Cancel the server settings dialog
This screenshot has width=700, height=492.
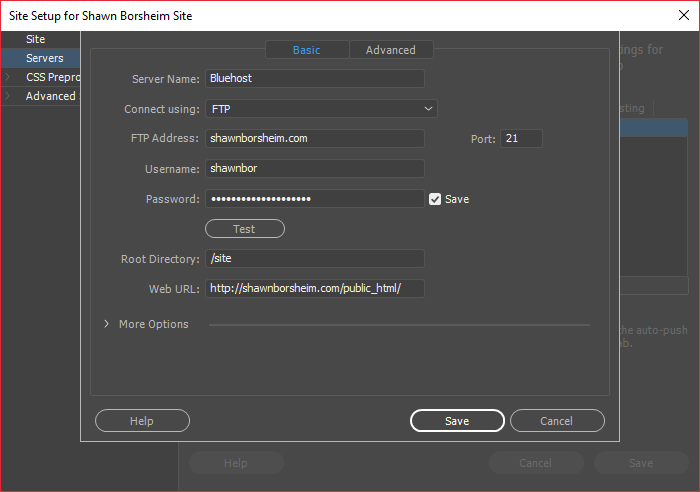(x=557, y=421)
